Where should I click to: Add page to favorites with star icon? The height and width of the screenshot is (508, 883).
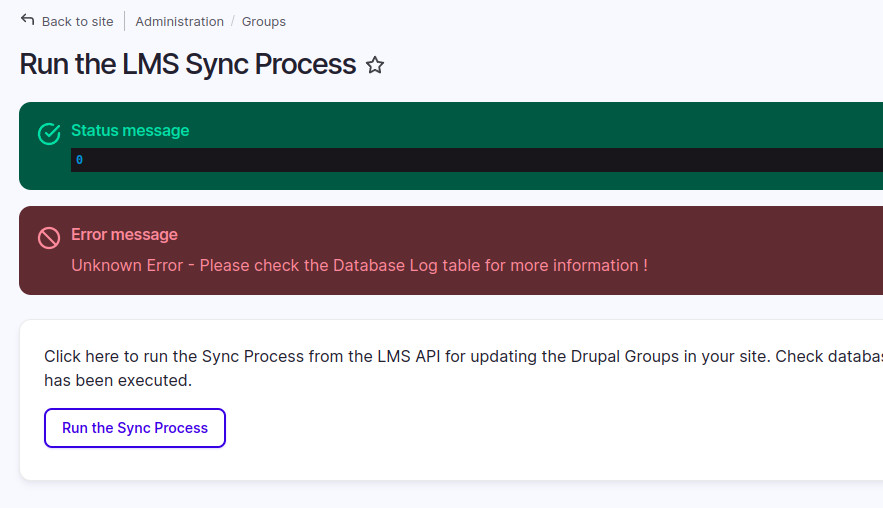[x=375, y=65]
